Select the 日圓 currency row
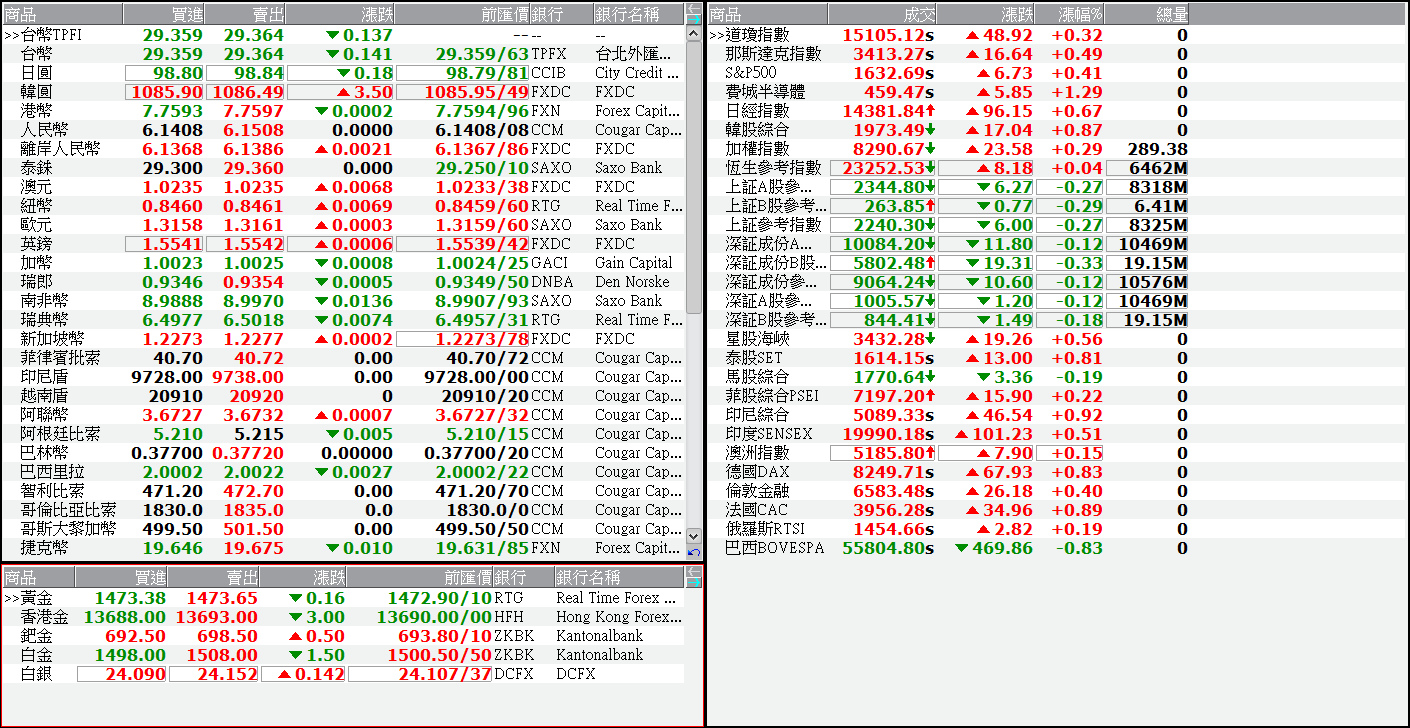This screenshot has height=728, width=1410. (x=343, y=73)
